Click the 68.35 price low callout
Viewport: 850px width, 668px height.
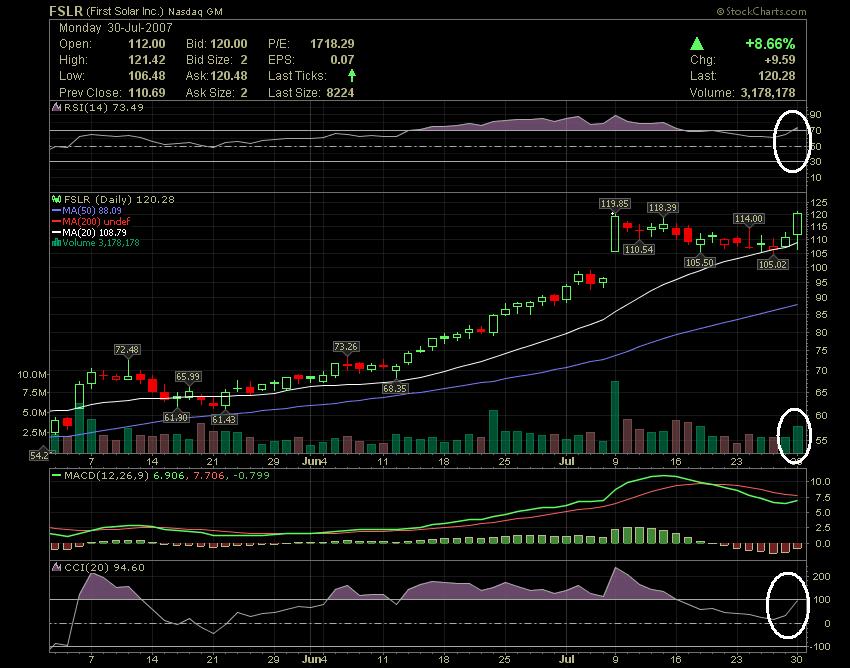point(394,388)
